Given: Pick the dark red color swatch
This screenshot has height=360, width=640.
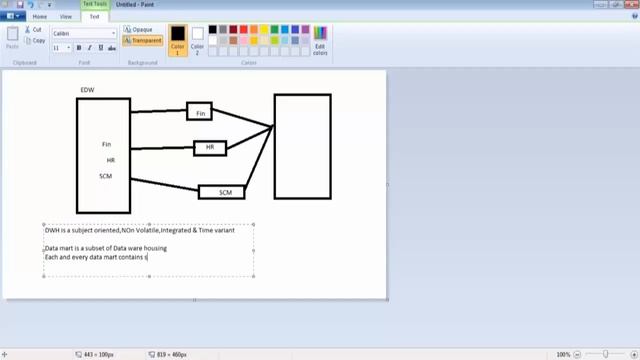Looking at the screenshot, I should (x=233, y=29).
